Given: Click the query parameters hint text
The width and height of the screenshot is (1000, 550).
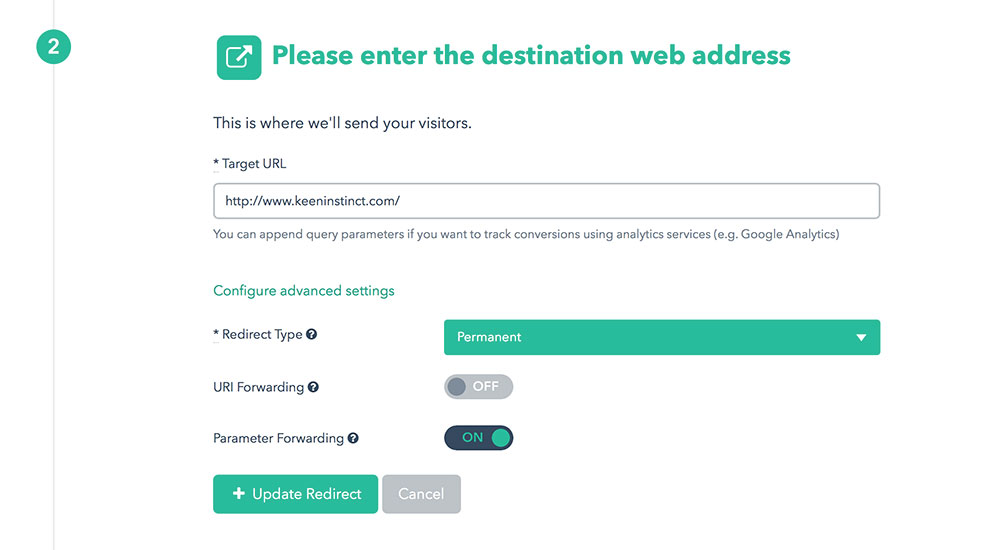Looking at the screenshot, I should (x=526, y=235).
